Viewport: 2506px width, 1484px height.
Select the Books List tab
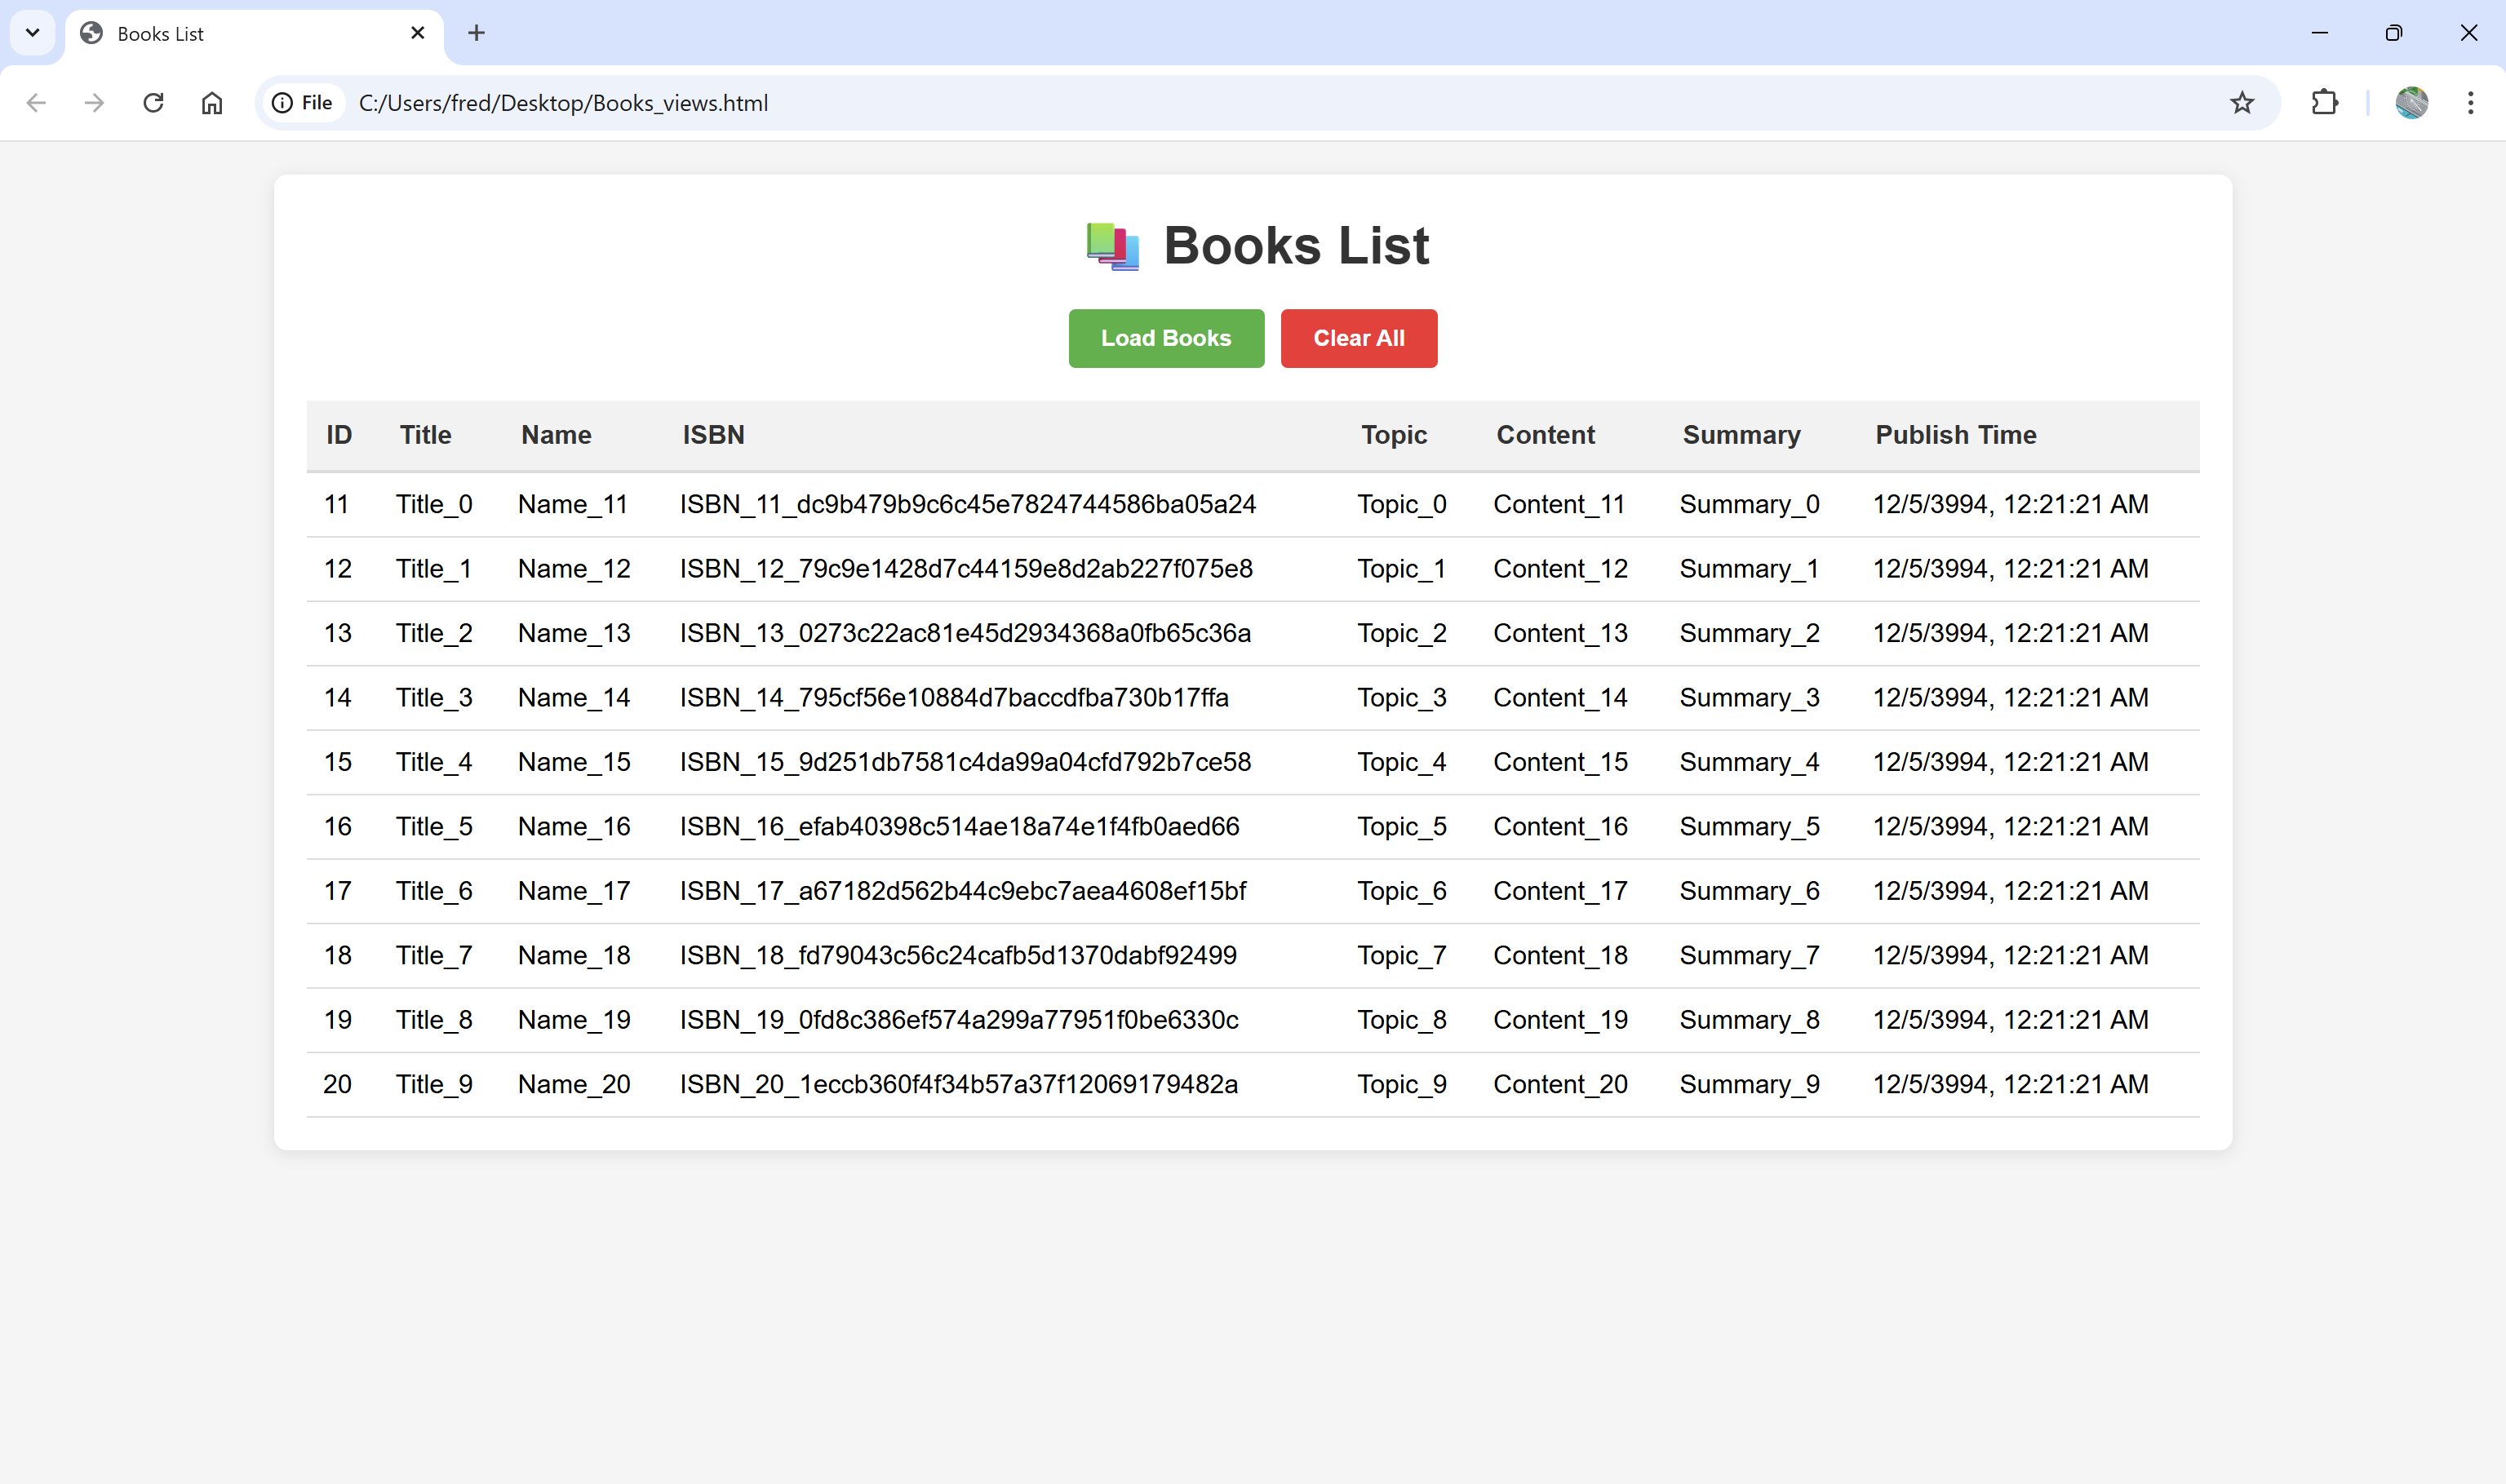tap(240, 34)
